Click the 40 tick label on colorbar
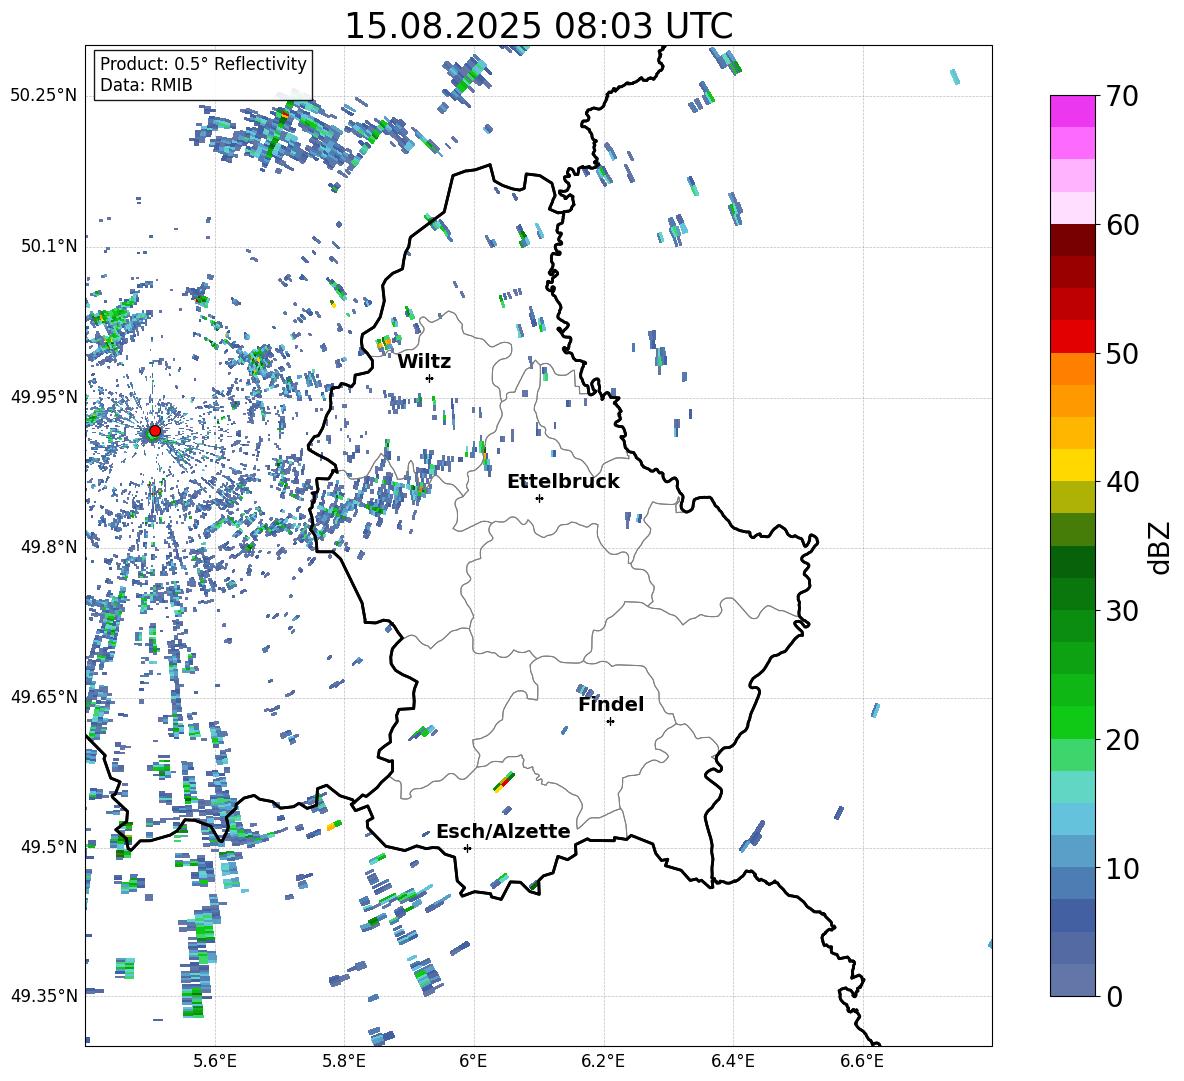The height and width of the screenshot is (1081, 1184). (x=1121, y=482)
